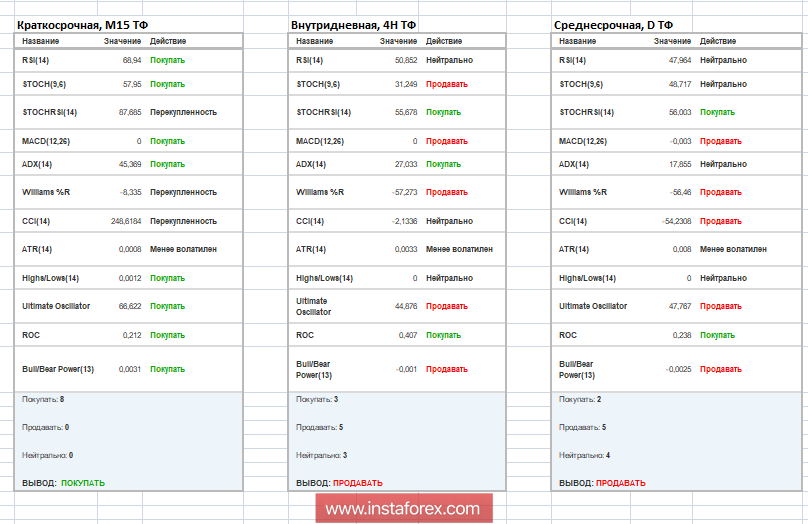Select ROC value 0,407
808x524 pixels.
(x=408, y=335)
